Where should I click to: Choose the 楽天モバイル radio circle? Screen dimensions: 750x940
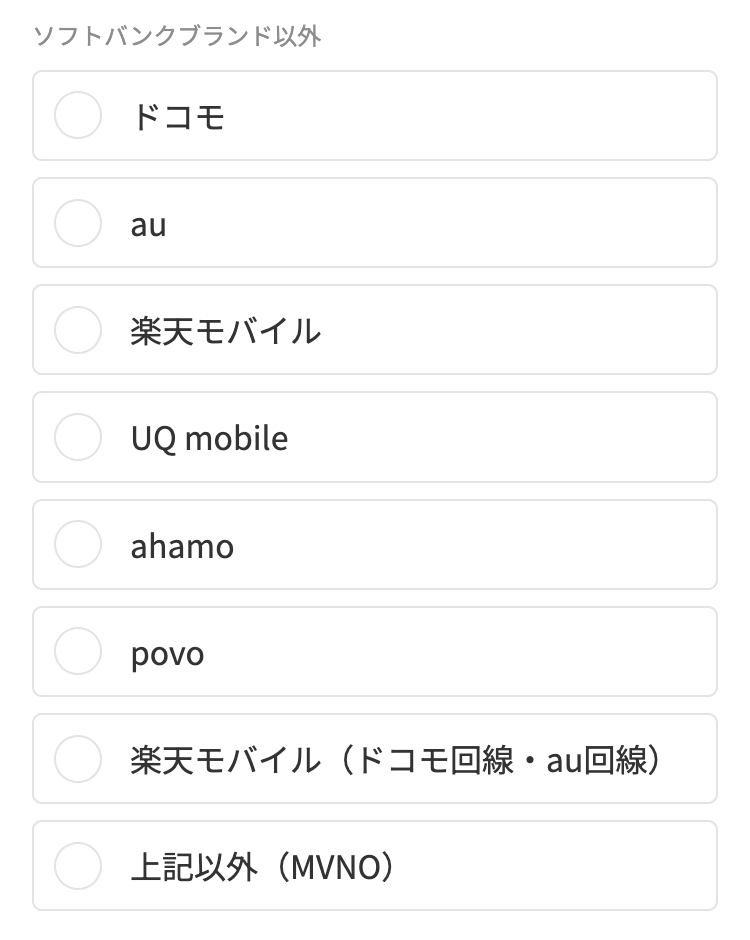(x=78, y=330)
